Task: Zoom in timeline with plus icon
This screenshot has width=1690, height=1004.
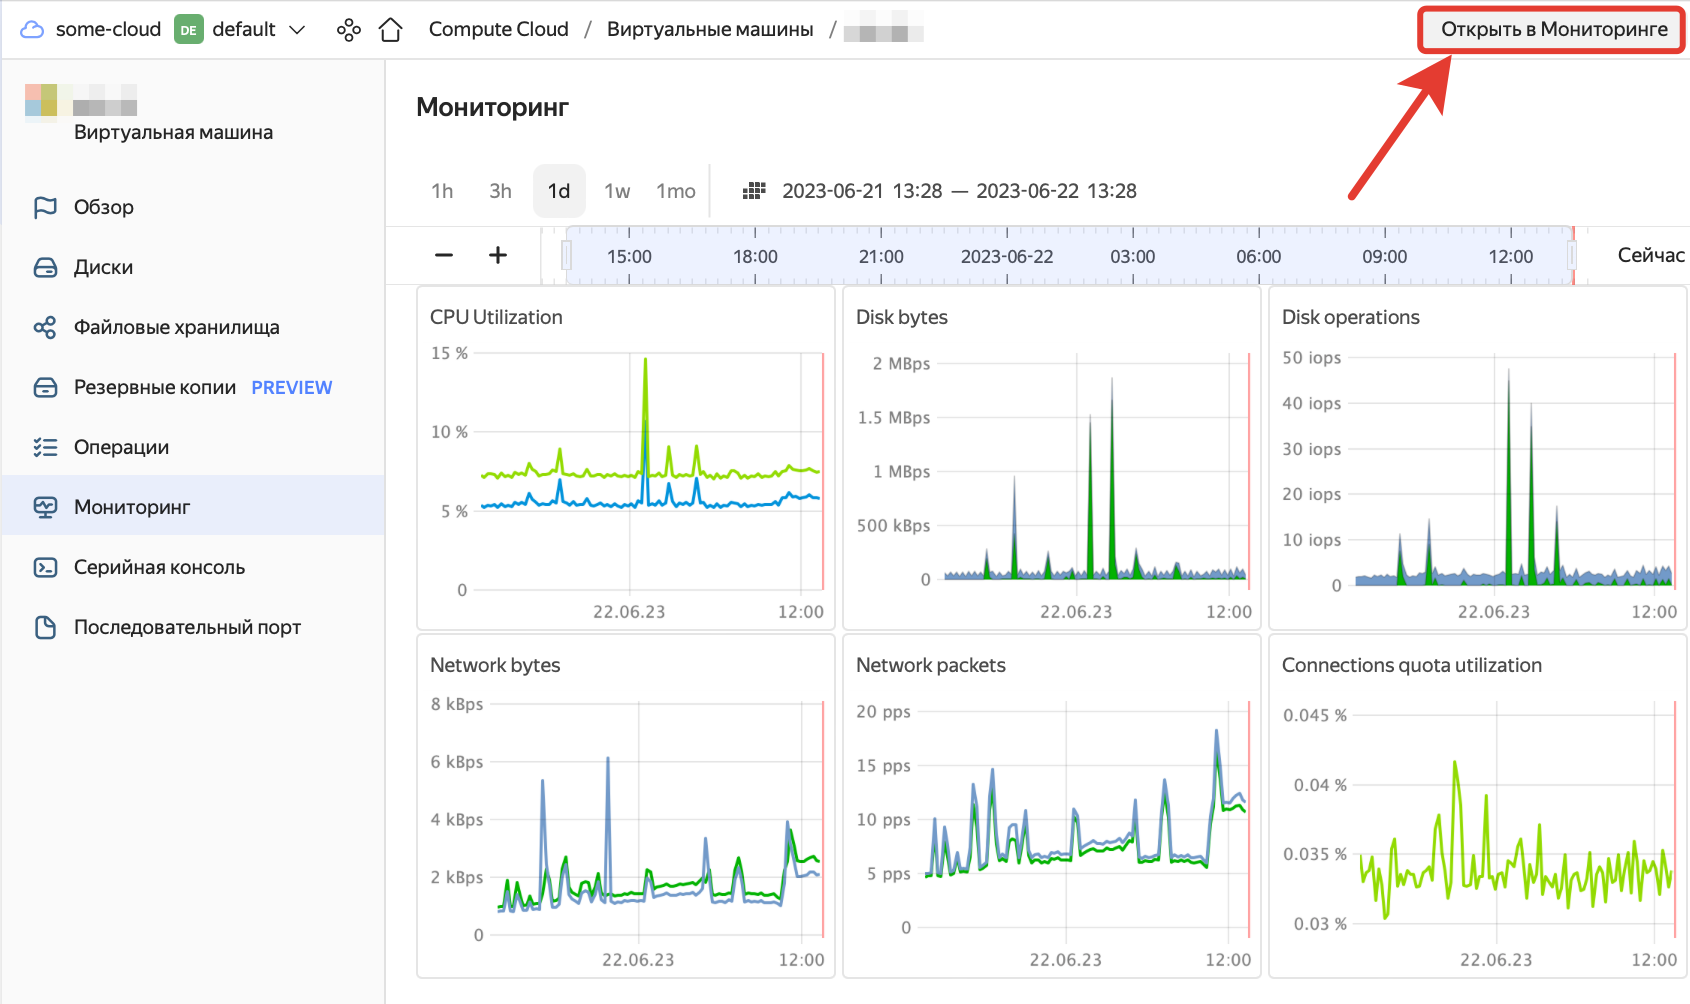Action: tap(498, 255)
